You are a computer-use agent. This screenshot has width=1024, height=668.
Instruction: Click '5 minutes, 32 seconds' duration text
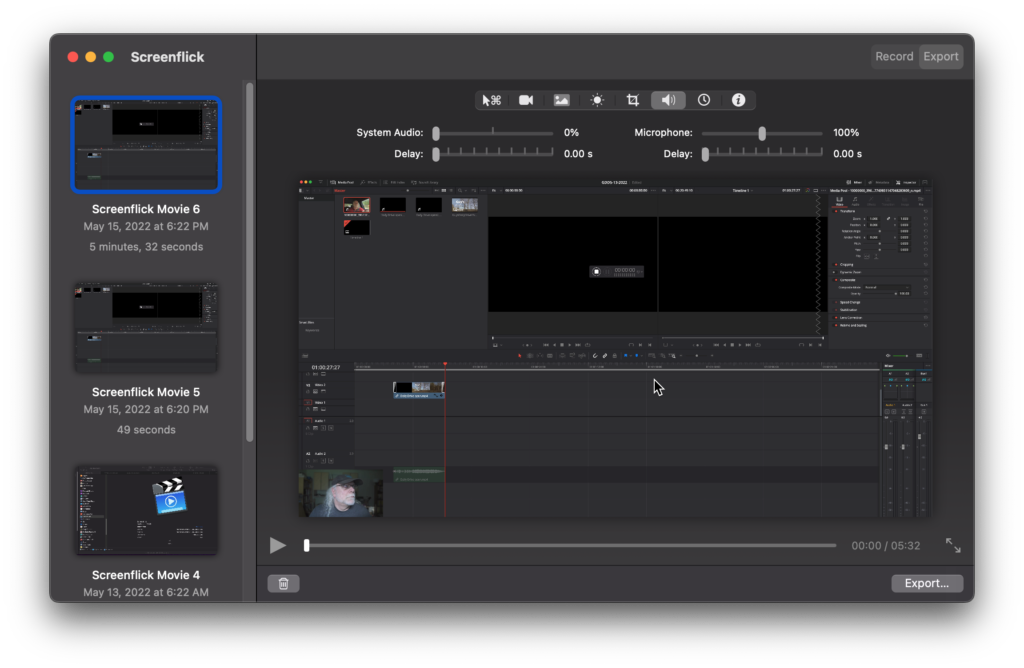click(146, 247)
